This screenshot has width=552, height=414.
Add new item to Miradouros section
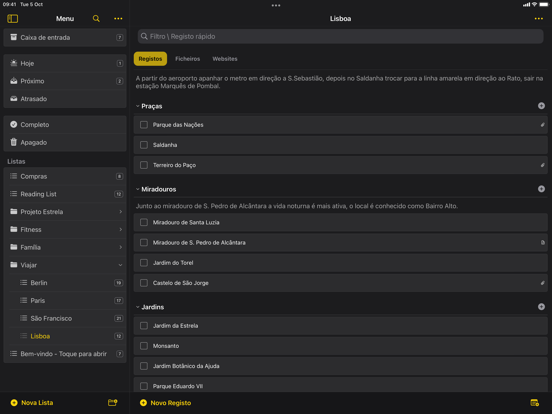541,189
